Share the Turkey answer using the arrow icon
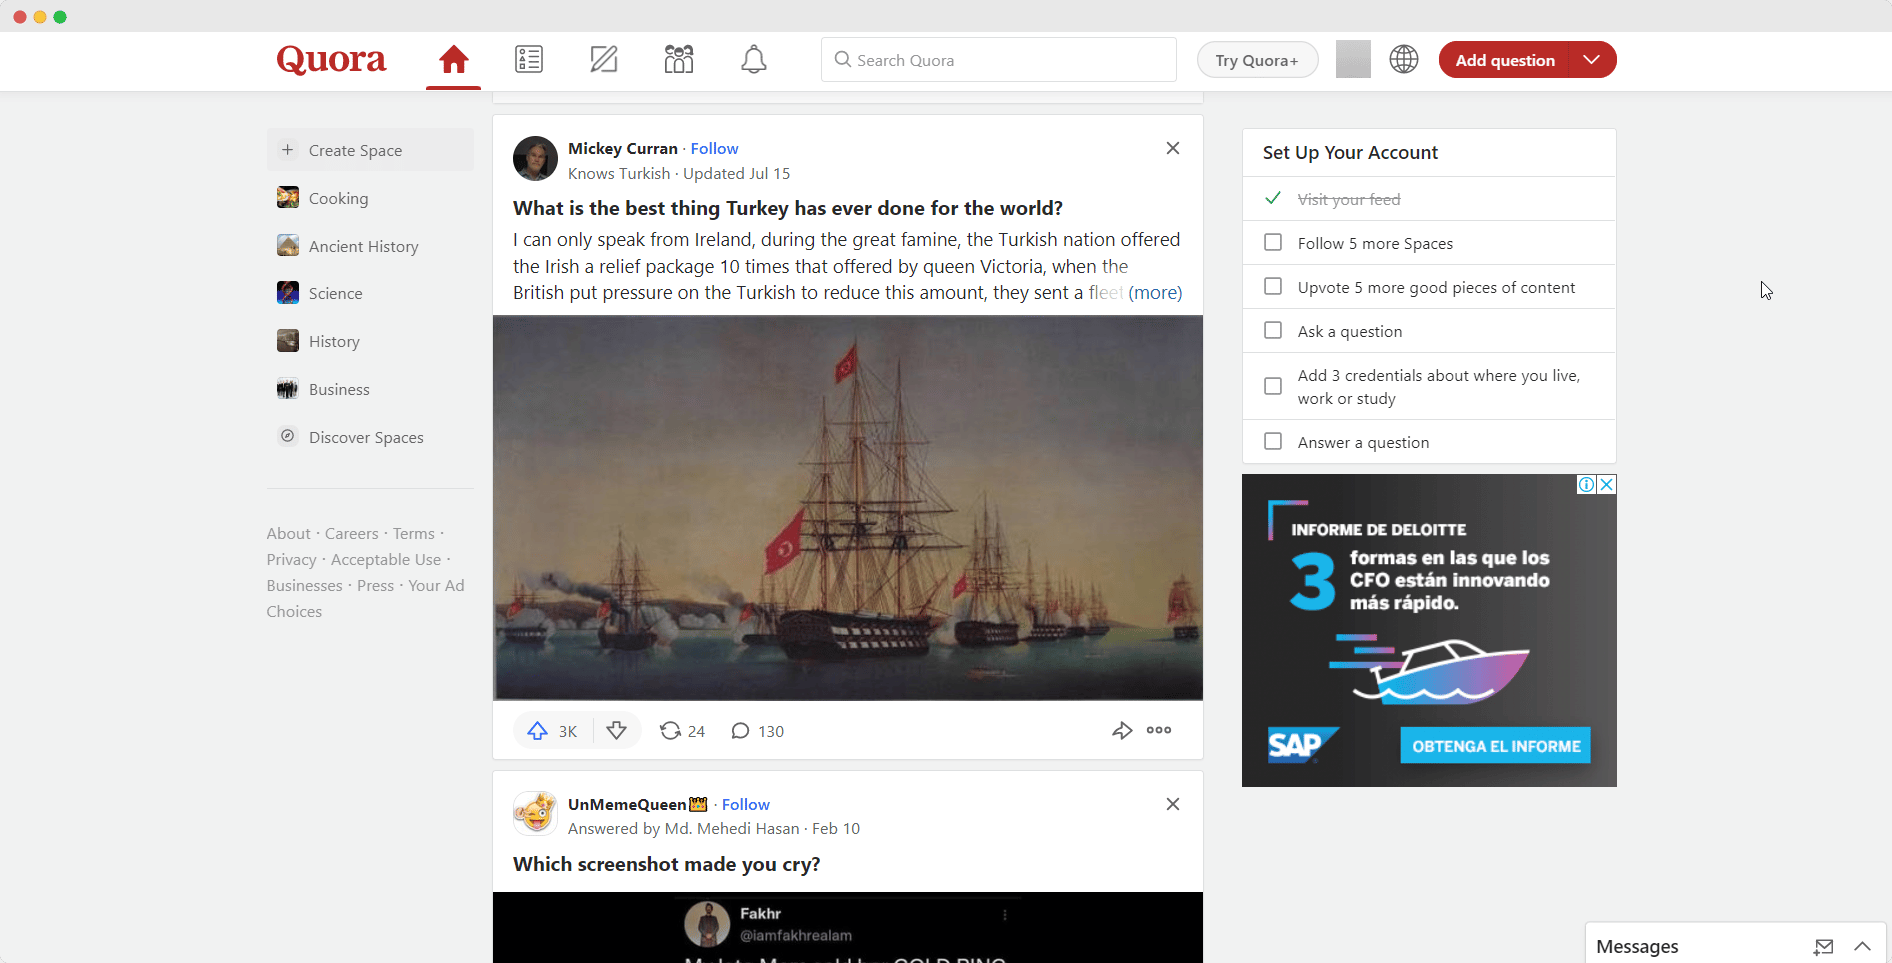Viewport: 1892px width, 963px height. click(1122, 731)
